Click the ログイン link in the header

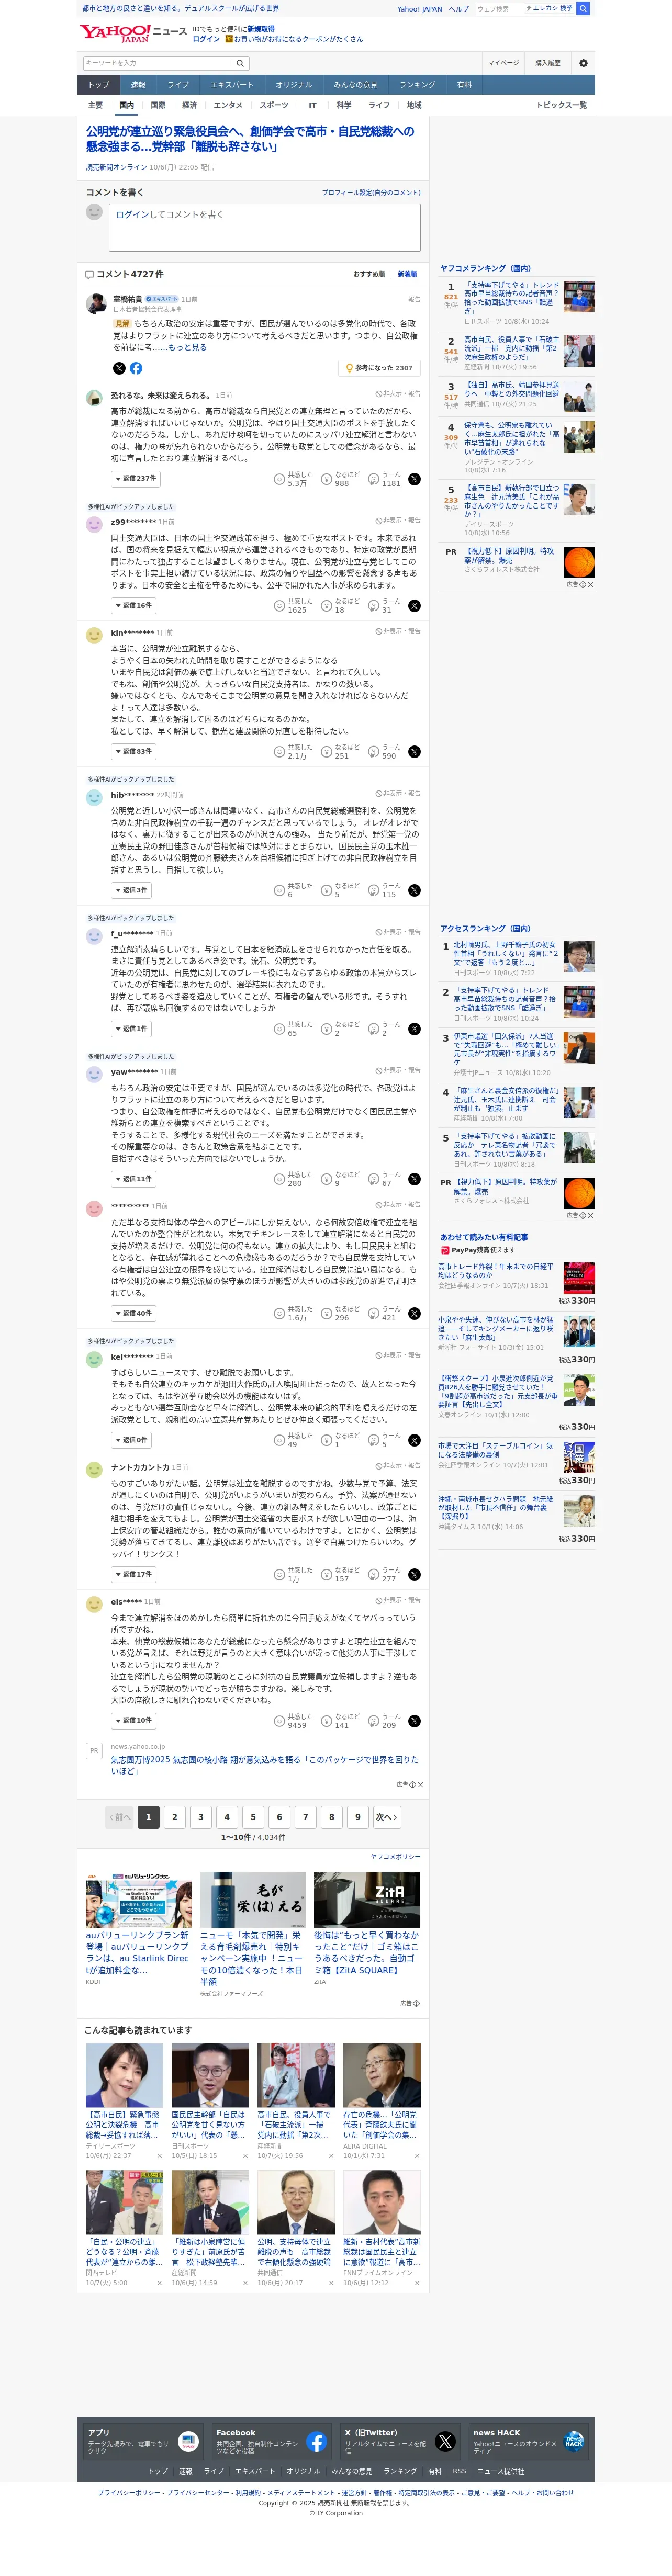(206, 39)
